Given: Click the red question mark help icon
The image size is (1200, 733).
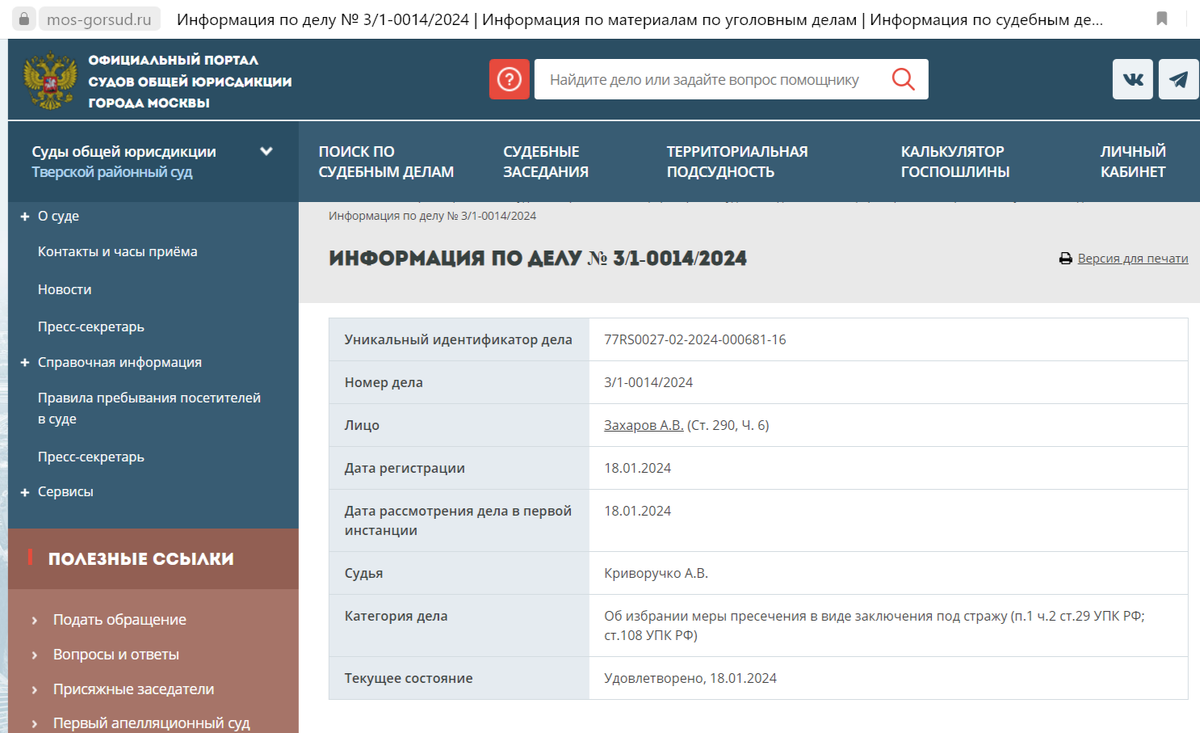Looking at the screenshot, I should 509,79.
